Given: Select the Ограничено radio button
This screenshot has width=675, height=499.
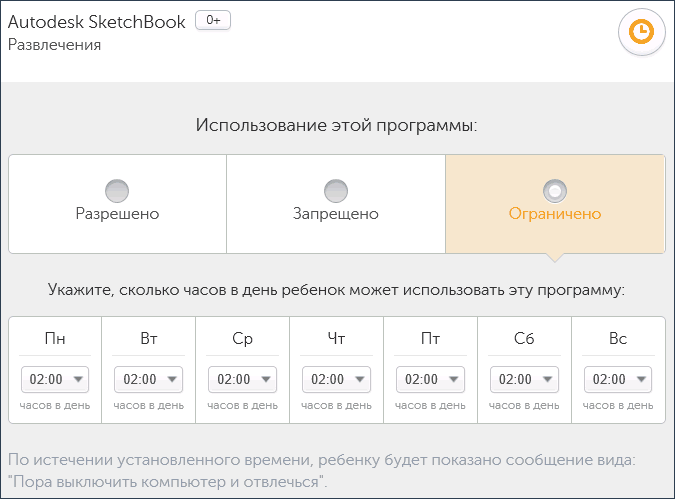Looking at the screenshot, I should [554, 190].
